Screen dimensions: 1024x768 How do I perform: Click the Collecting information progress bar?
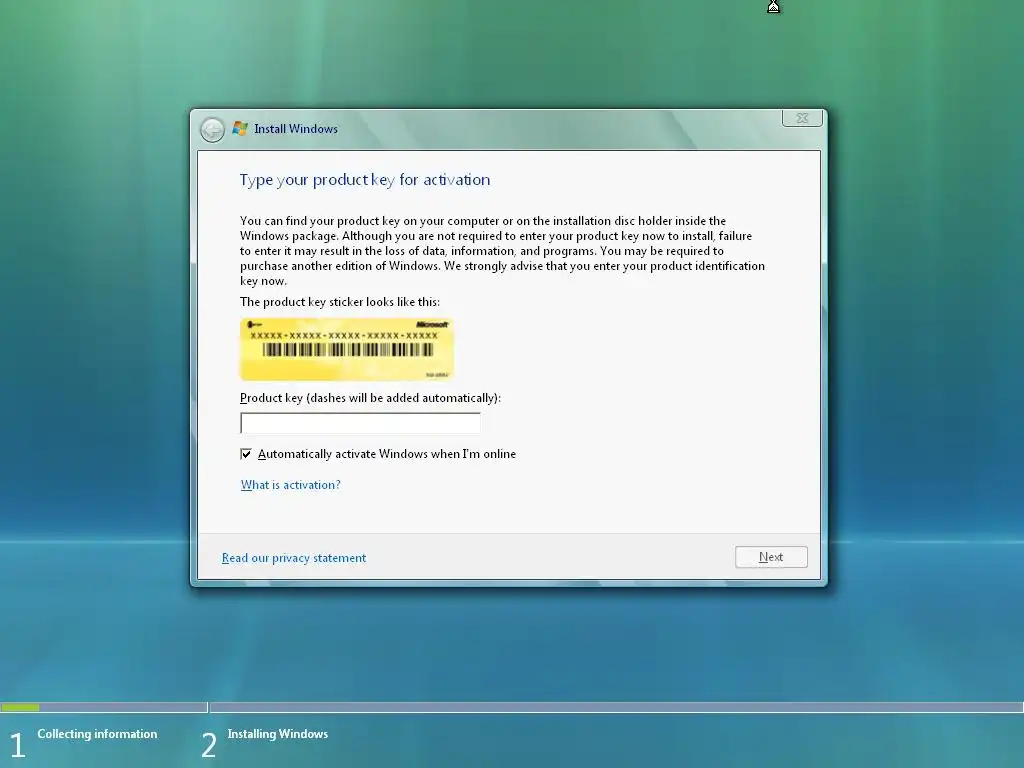[104, 707]
